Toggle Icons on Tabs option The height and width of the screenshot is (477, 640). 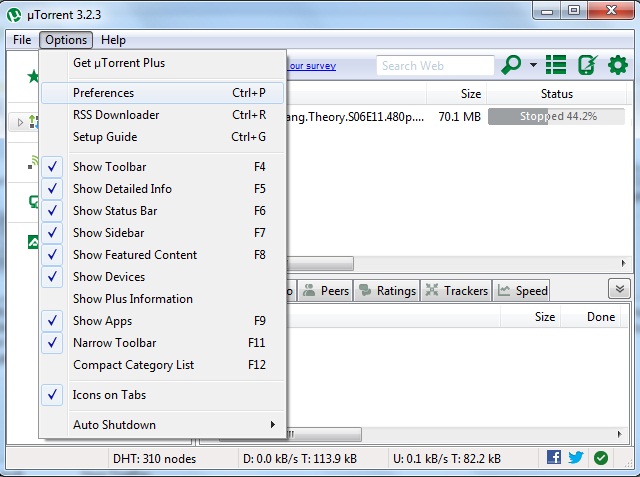click(162, 395)
